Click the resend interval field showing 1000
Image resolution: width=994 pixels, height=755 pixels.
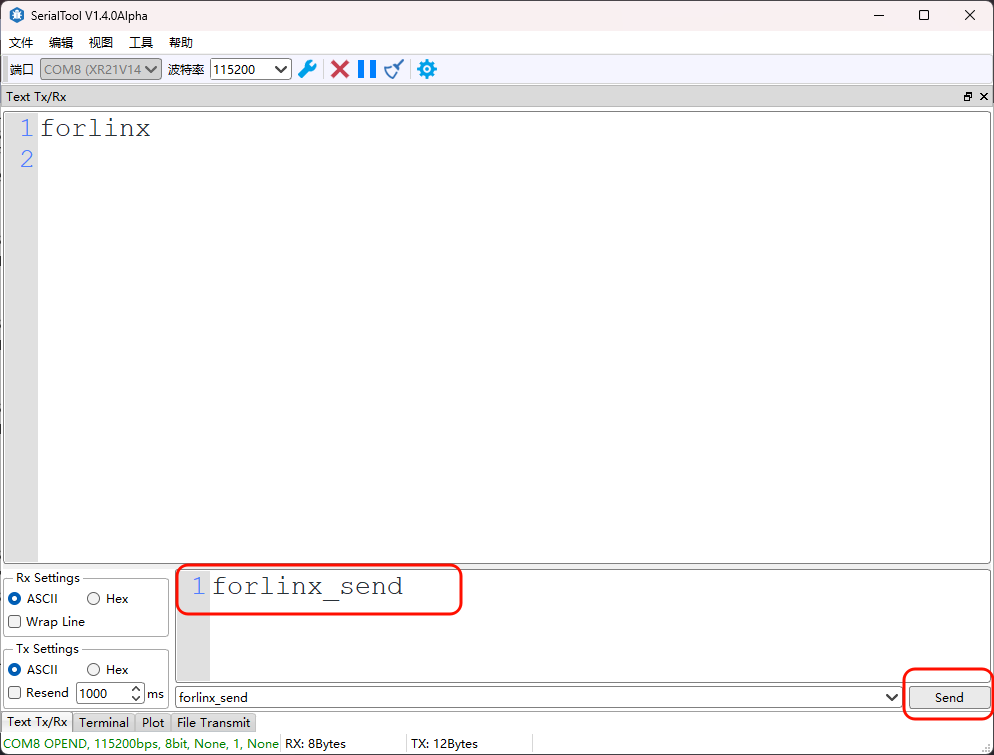coord(103,693)
